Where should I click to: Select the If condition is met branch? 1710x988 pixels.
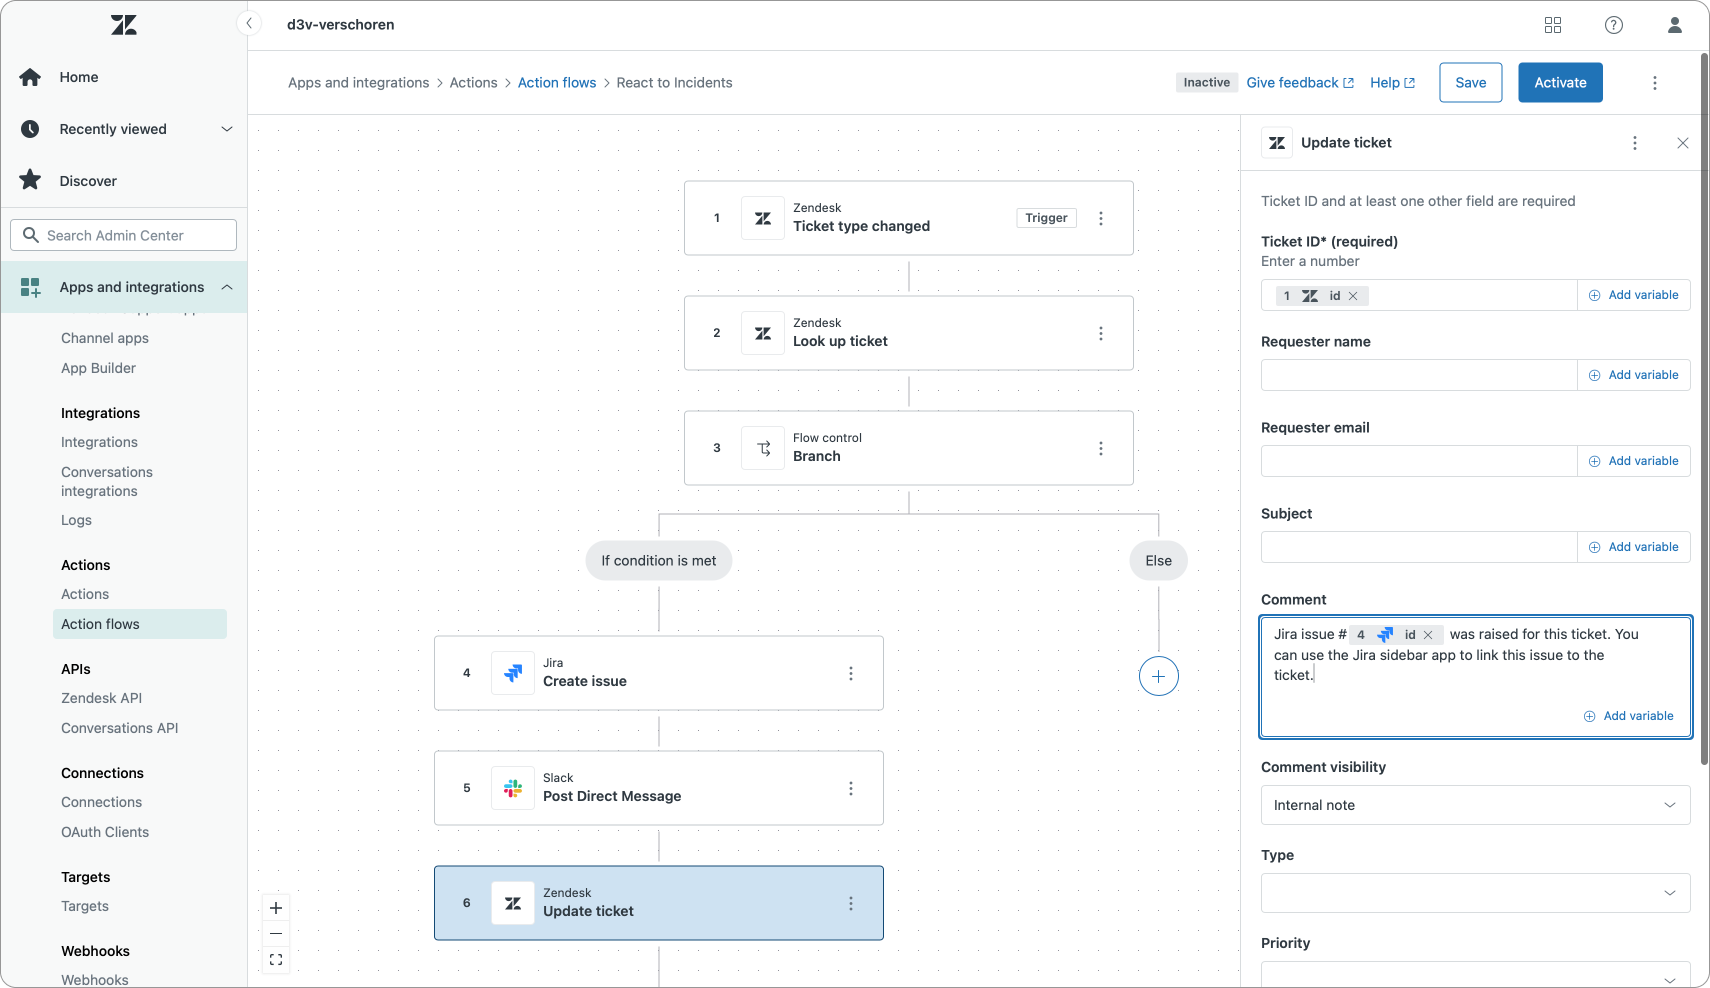pos(659,561)
